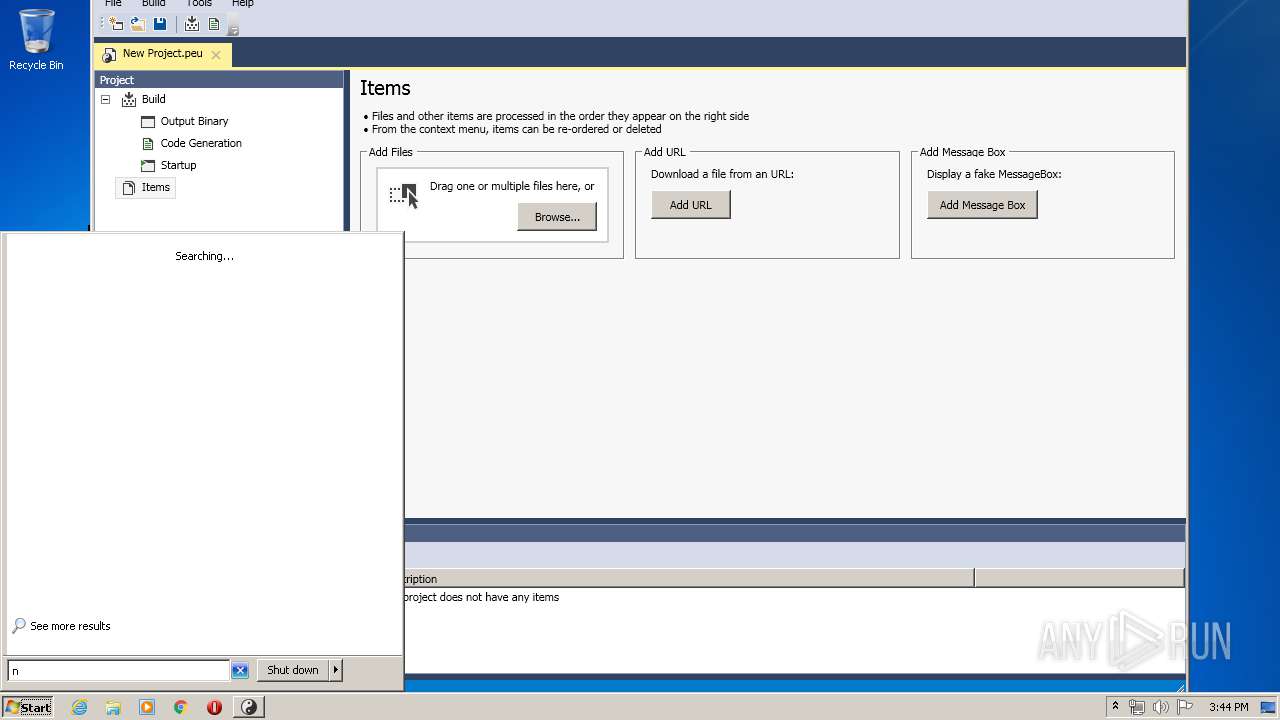Click the Start menu search field

click(x=118, y=671)
